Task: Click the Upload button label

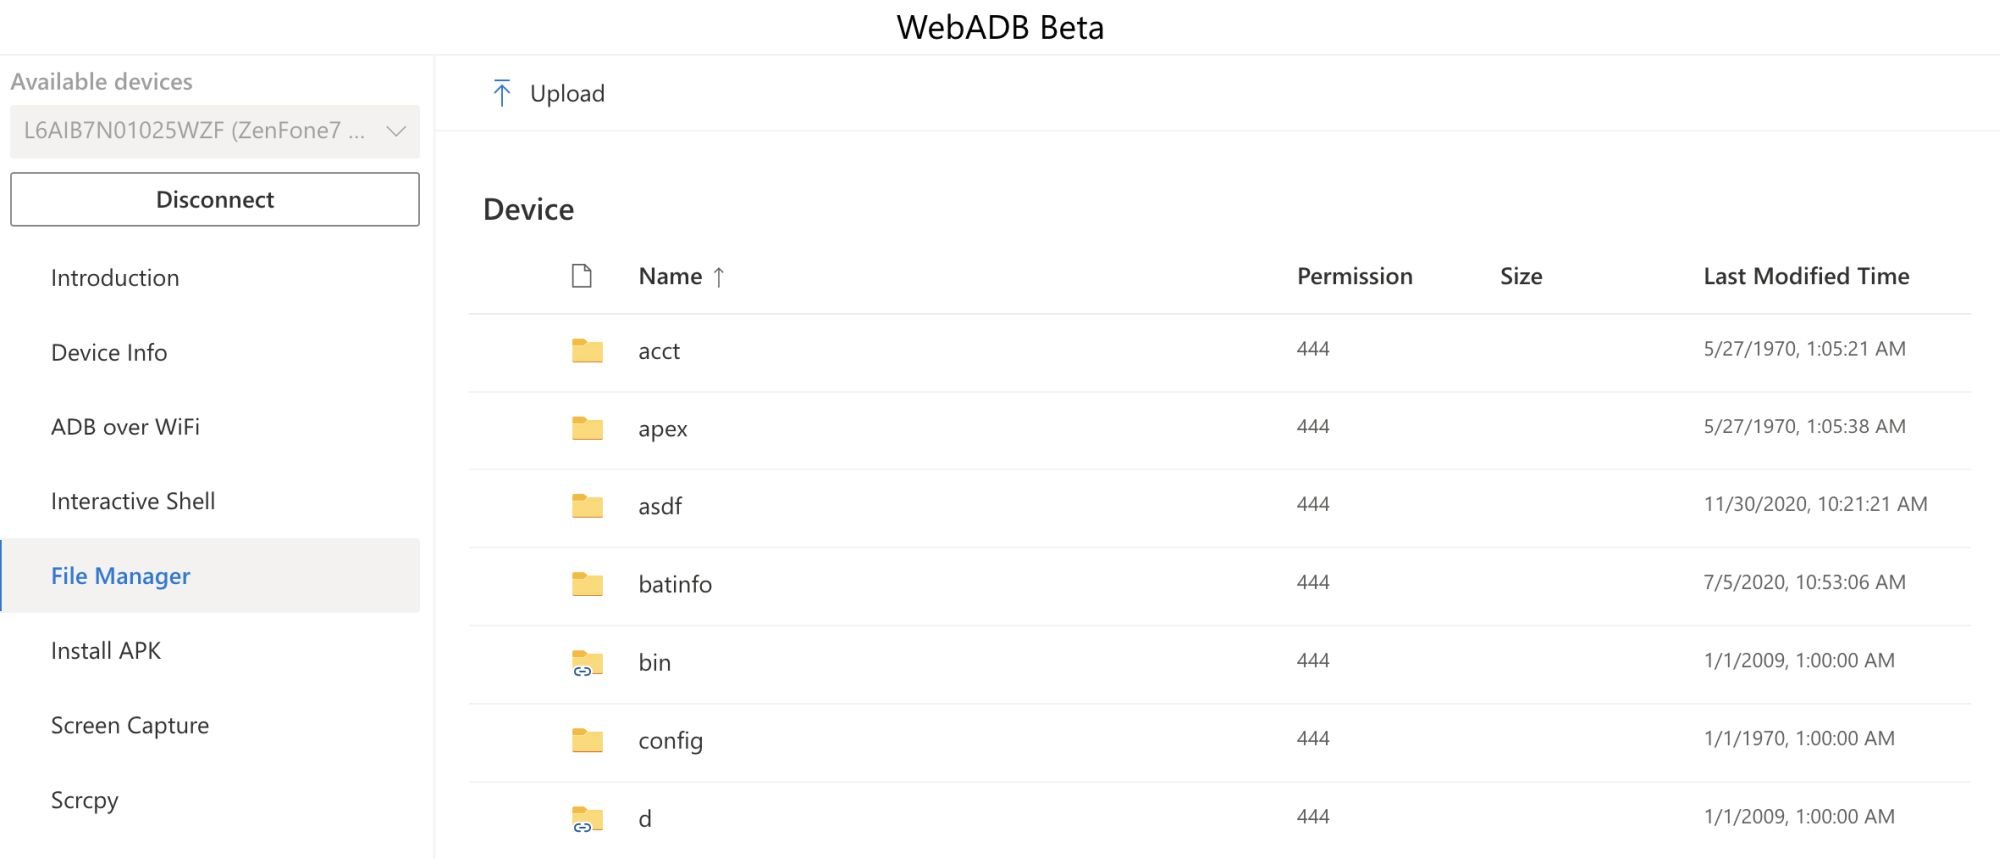Action: pos(567,93)
